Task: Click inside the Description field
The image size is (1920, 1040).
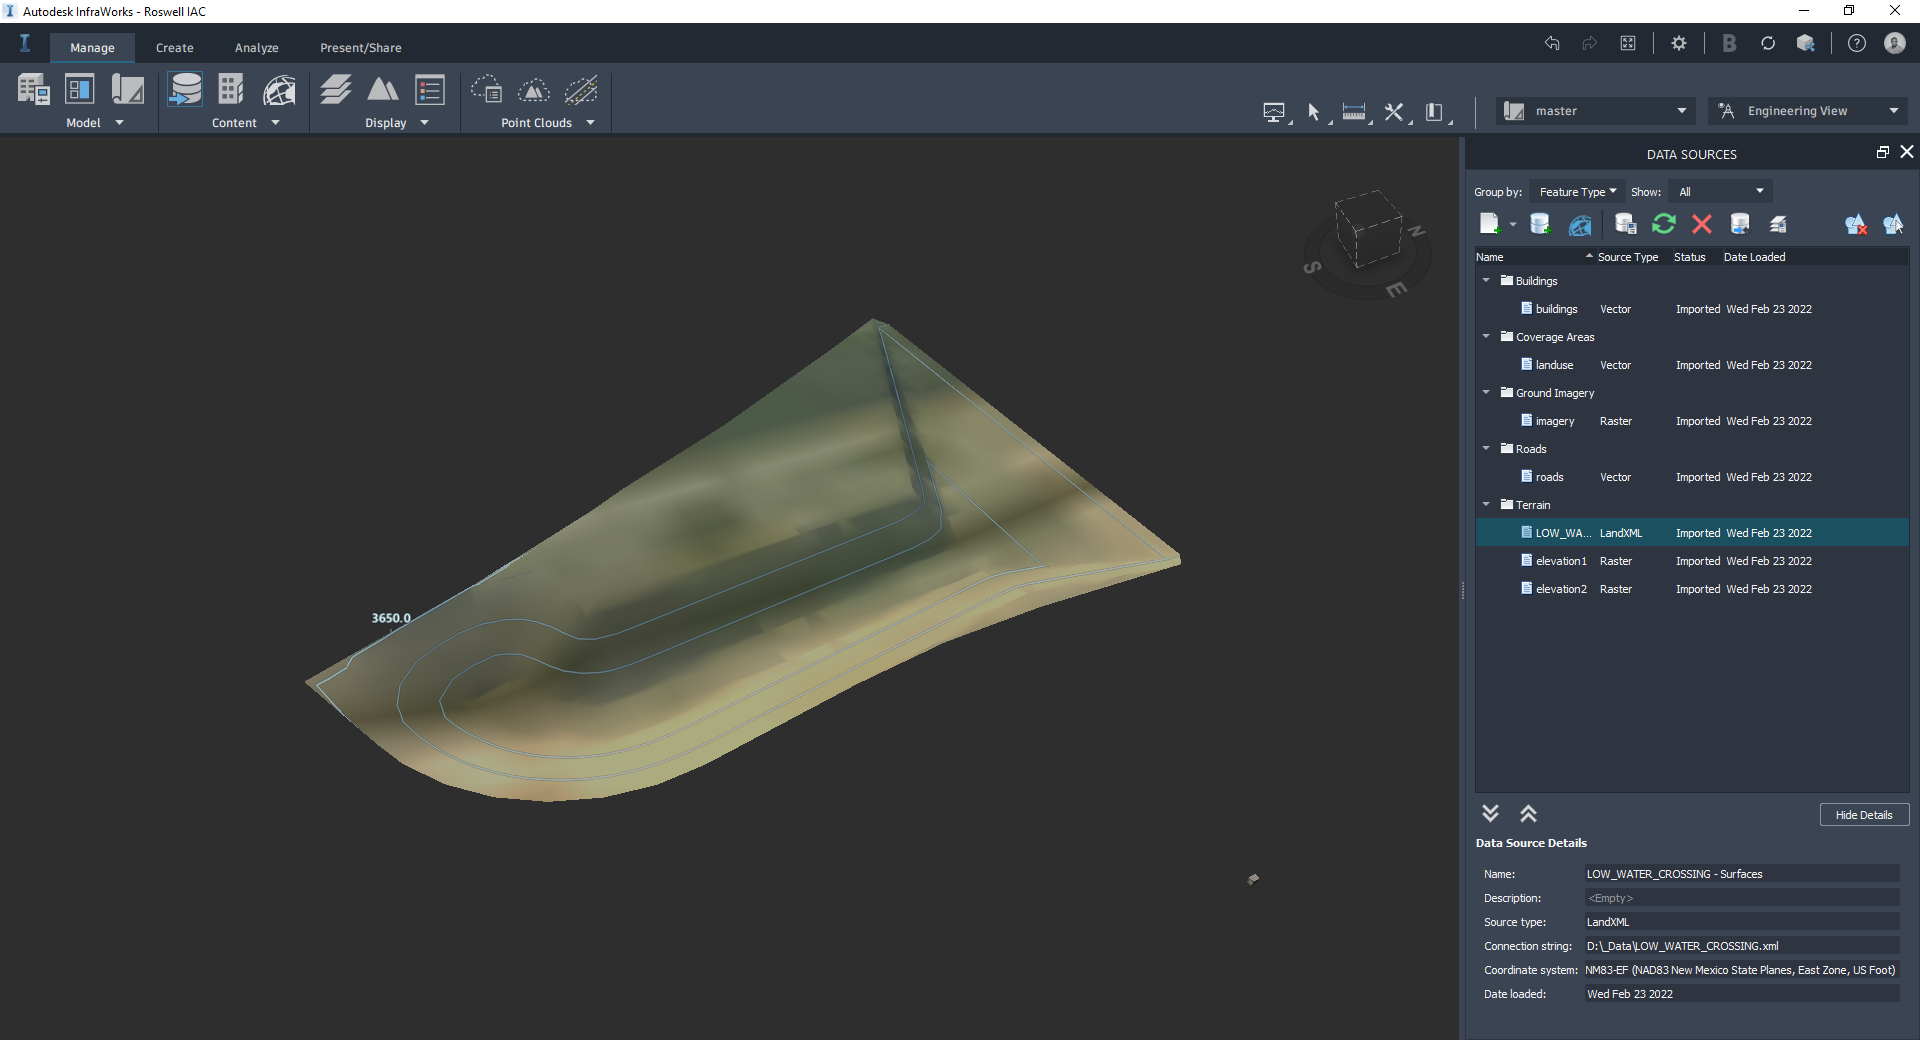Action: (x=1740, y=898)
